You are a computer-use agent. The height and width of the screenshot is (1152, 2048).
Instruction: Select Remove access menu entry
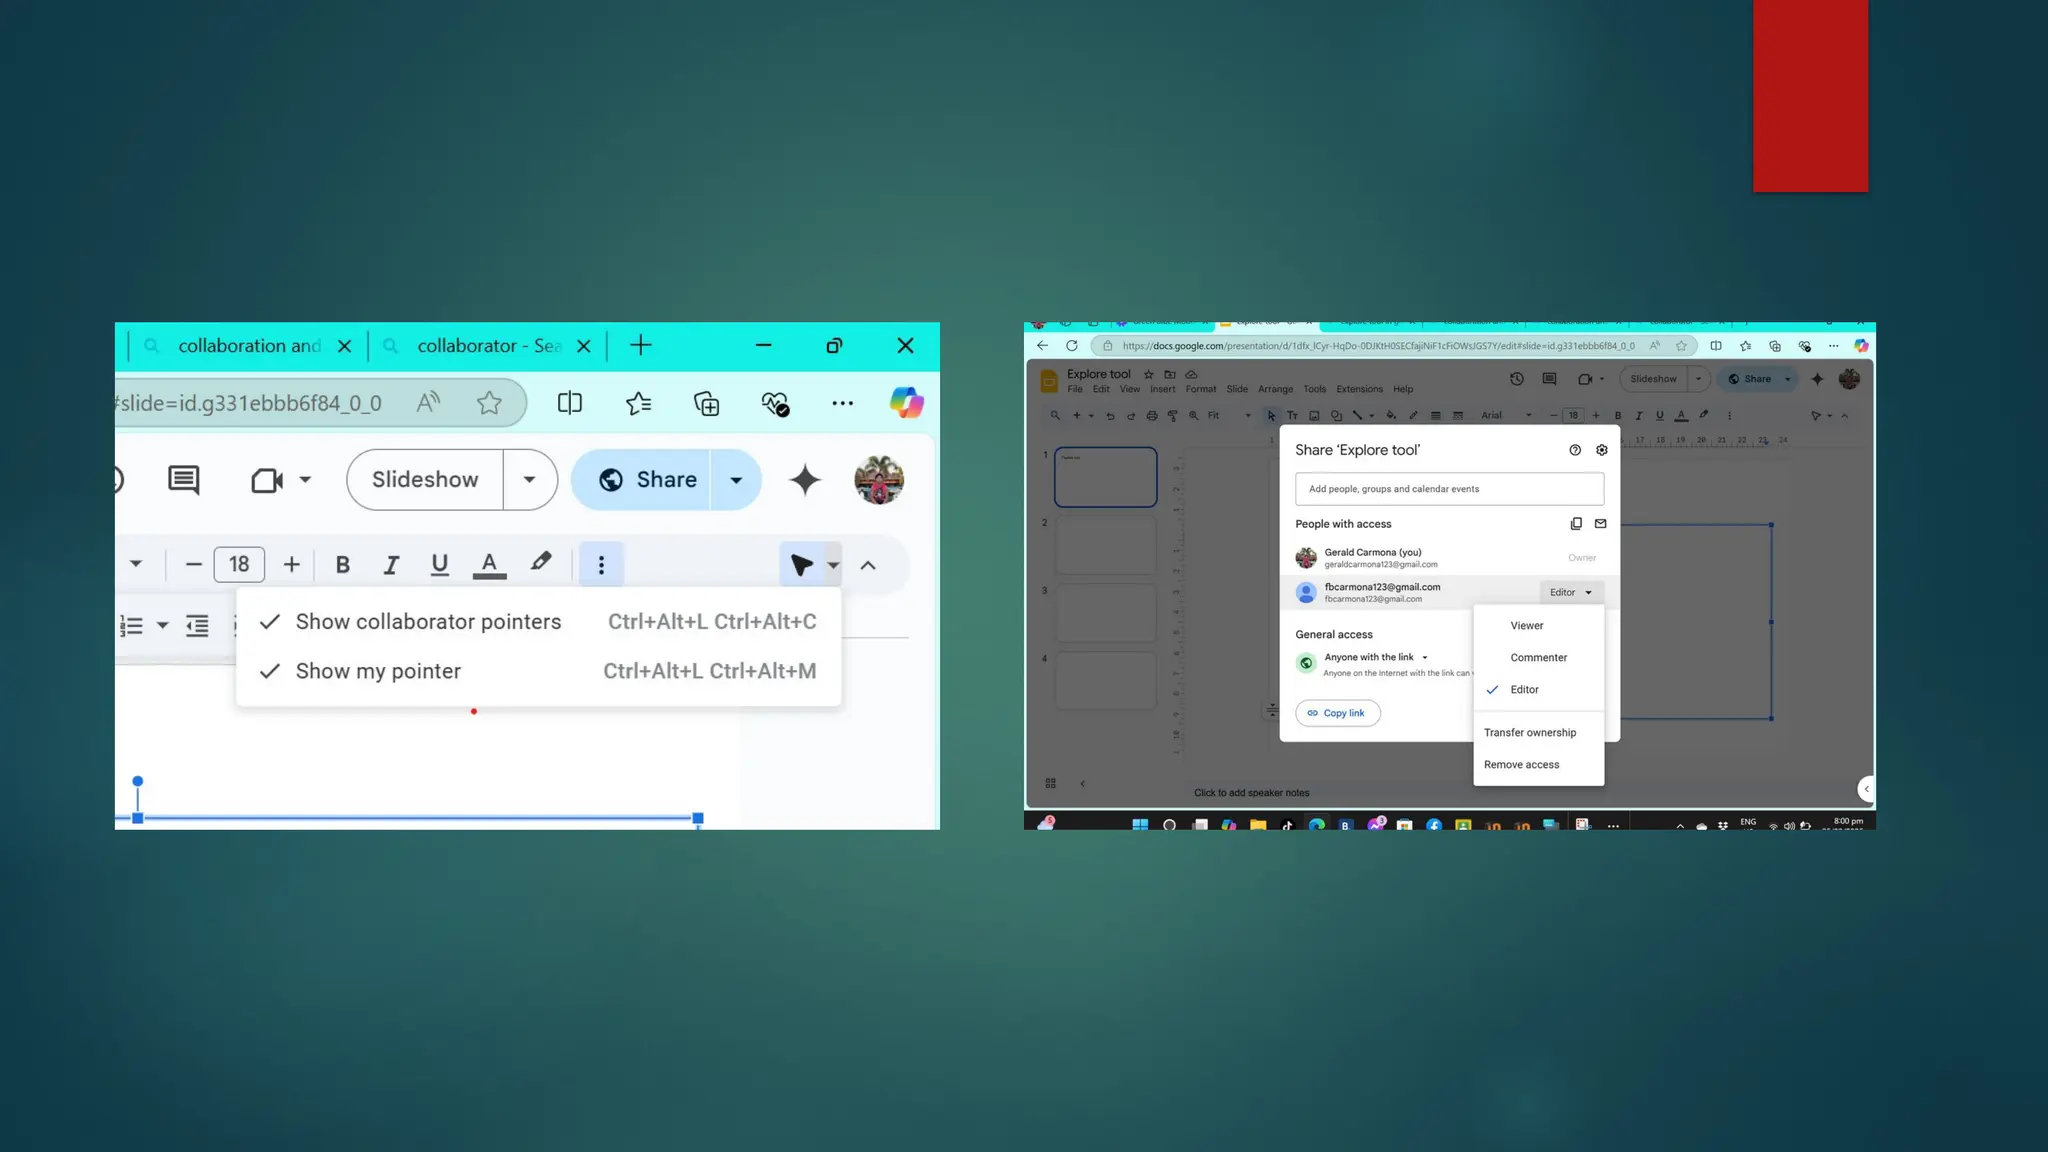pyautogui.click(x=1521, y=765)
